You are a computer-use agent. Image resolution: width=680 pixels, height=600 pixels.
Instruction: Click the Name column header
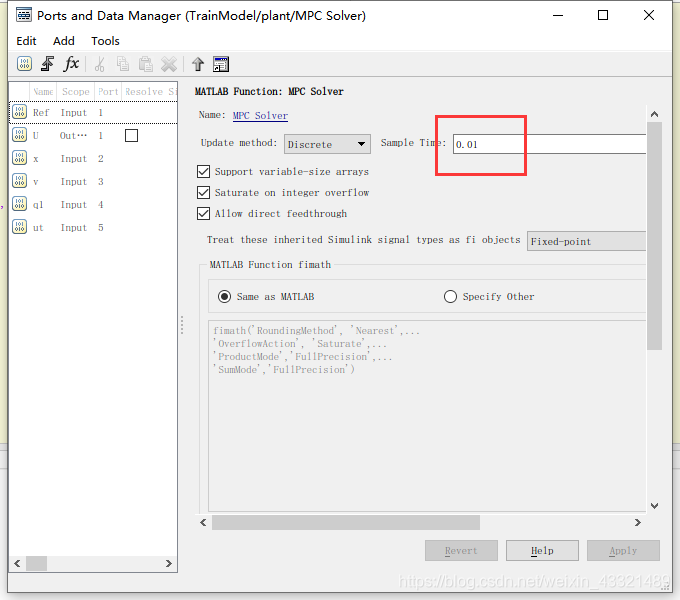pyautogui.click(x=43, y=91)
